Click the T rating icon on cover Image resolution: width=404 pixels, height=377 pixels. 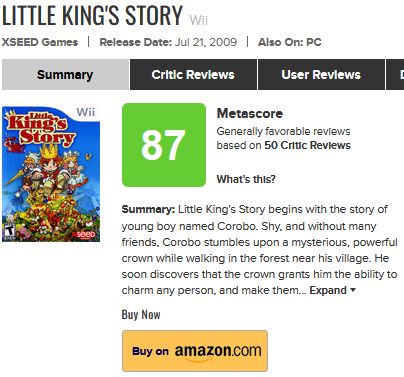pos(9,233)
